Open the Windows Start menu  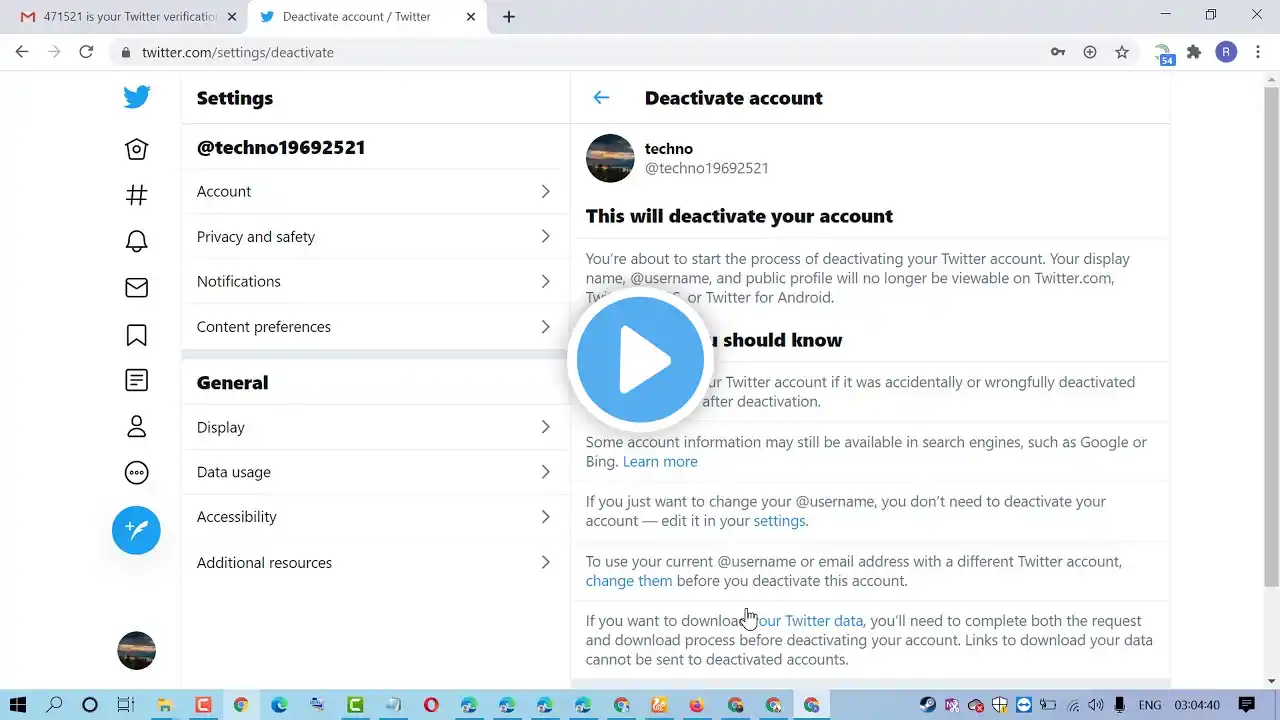(x=18, y=705)
